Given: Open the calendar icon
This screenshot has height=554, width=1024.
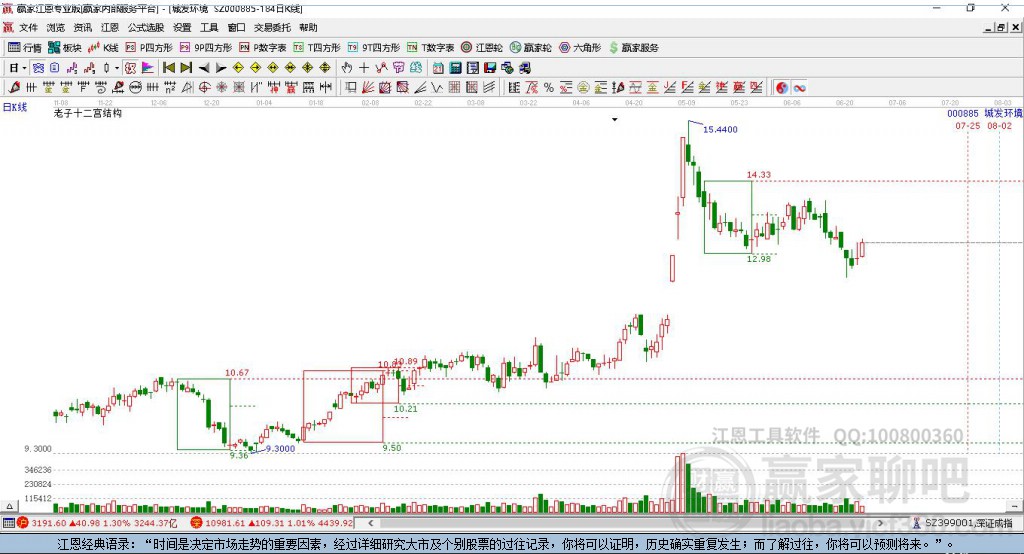Looking at the screenshot, I should pos(438,68).
